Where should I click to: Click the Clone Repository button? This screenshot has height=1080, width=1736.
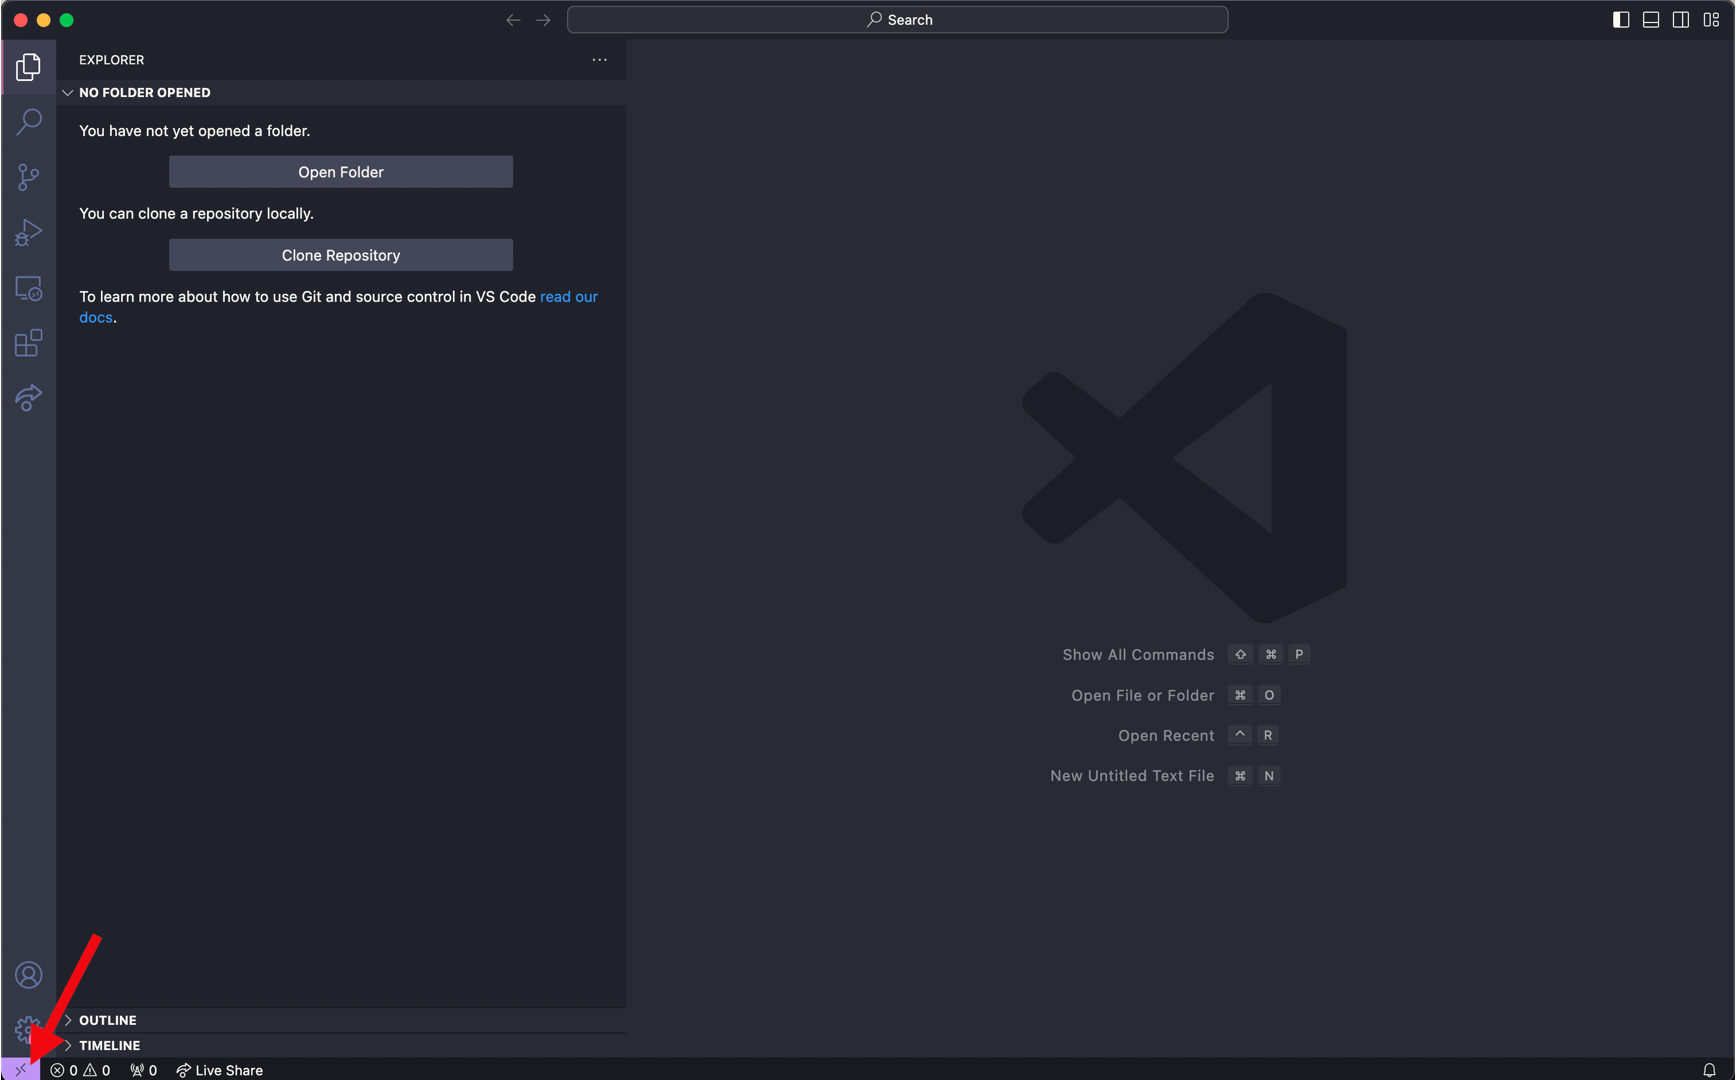[x=341, y=255]
